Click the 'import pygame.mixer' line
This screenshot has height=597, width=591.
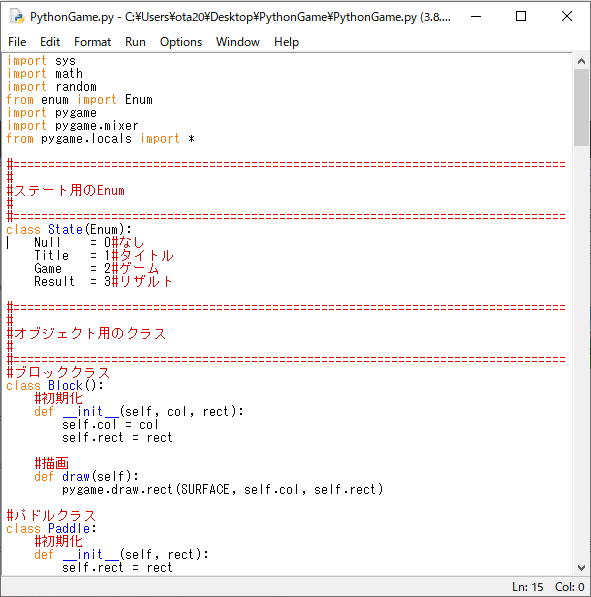(x=72, y=126)
